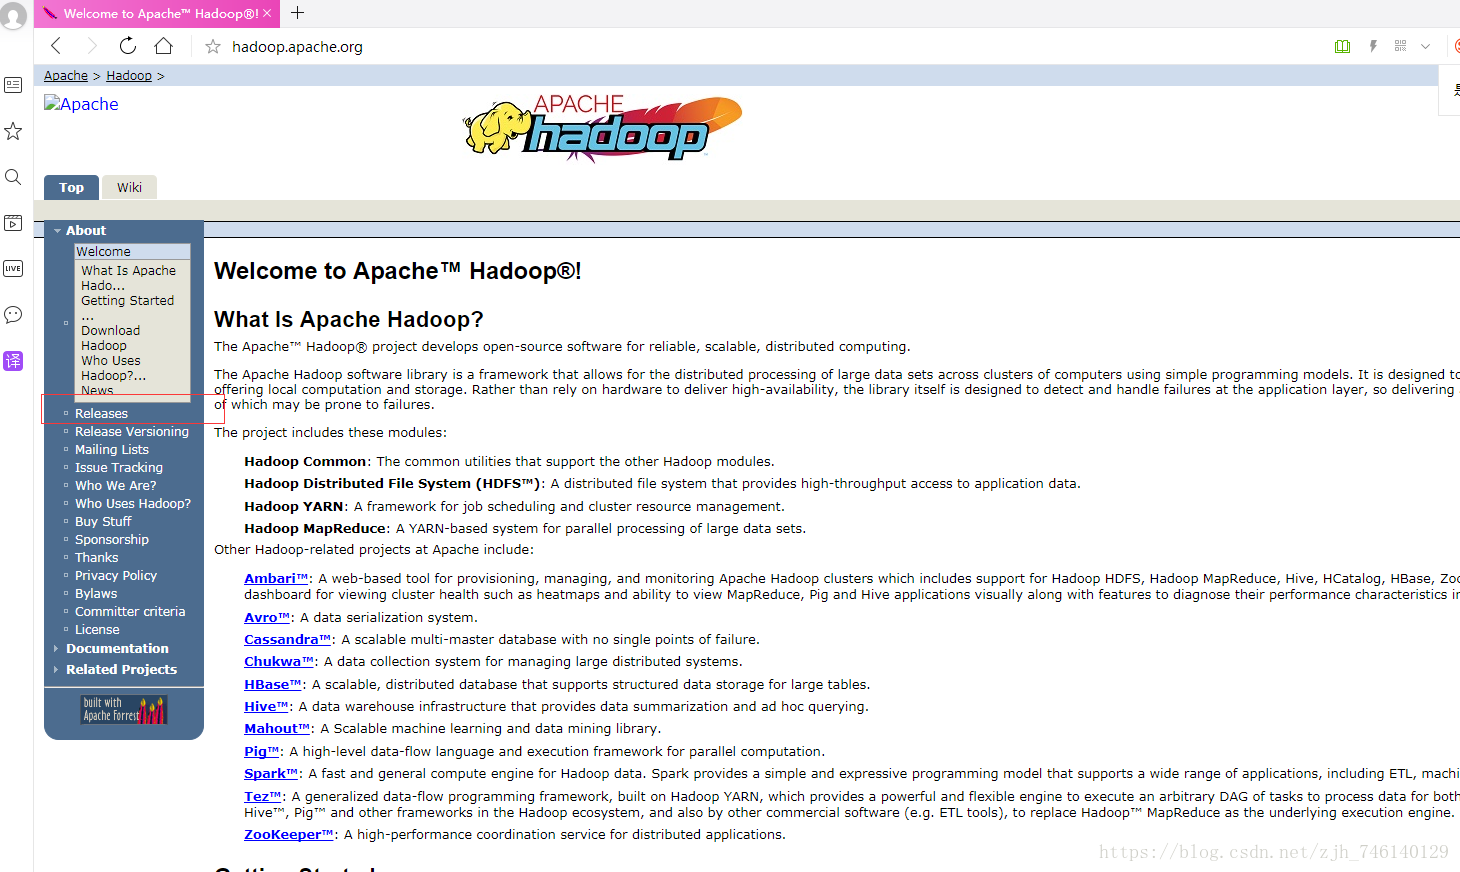This screenshot has width=1460, height=872.
Task: Open favorites from sidebar star icon
Action: coord(13,131)
